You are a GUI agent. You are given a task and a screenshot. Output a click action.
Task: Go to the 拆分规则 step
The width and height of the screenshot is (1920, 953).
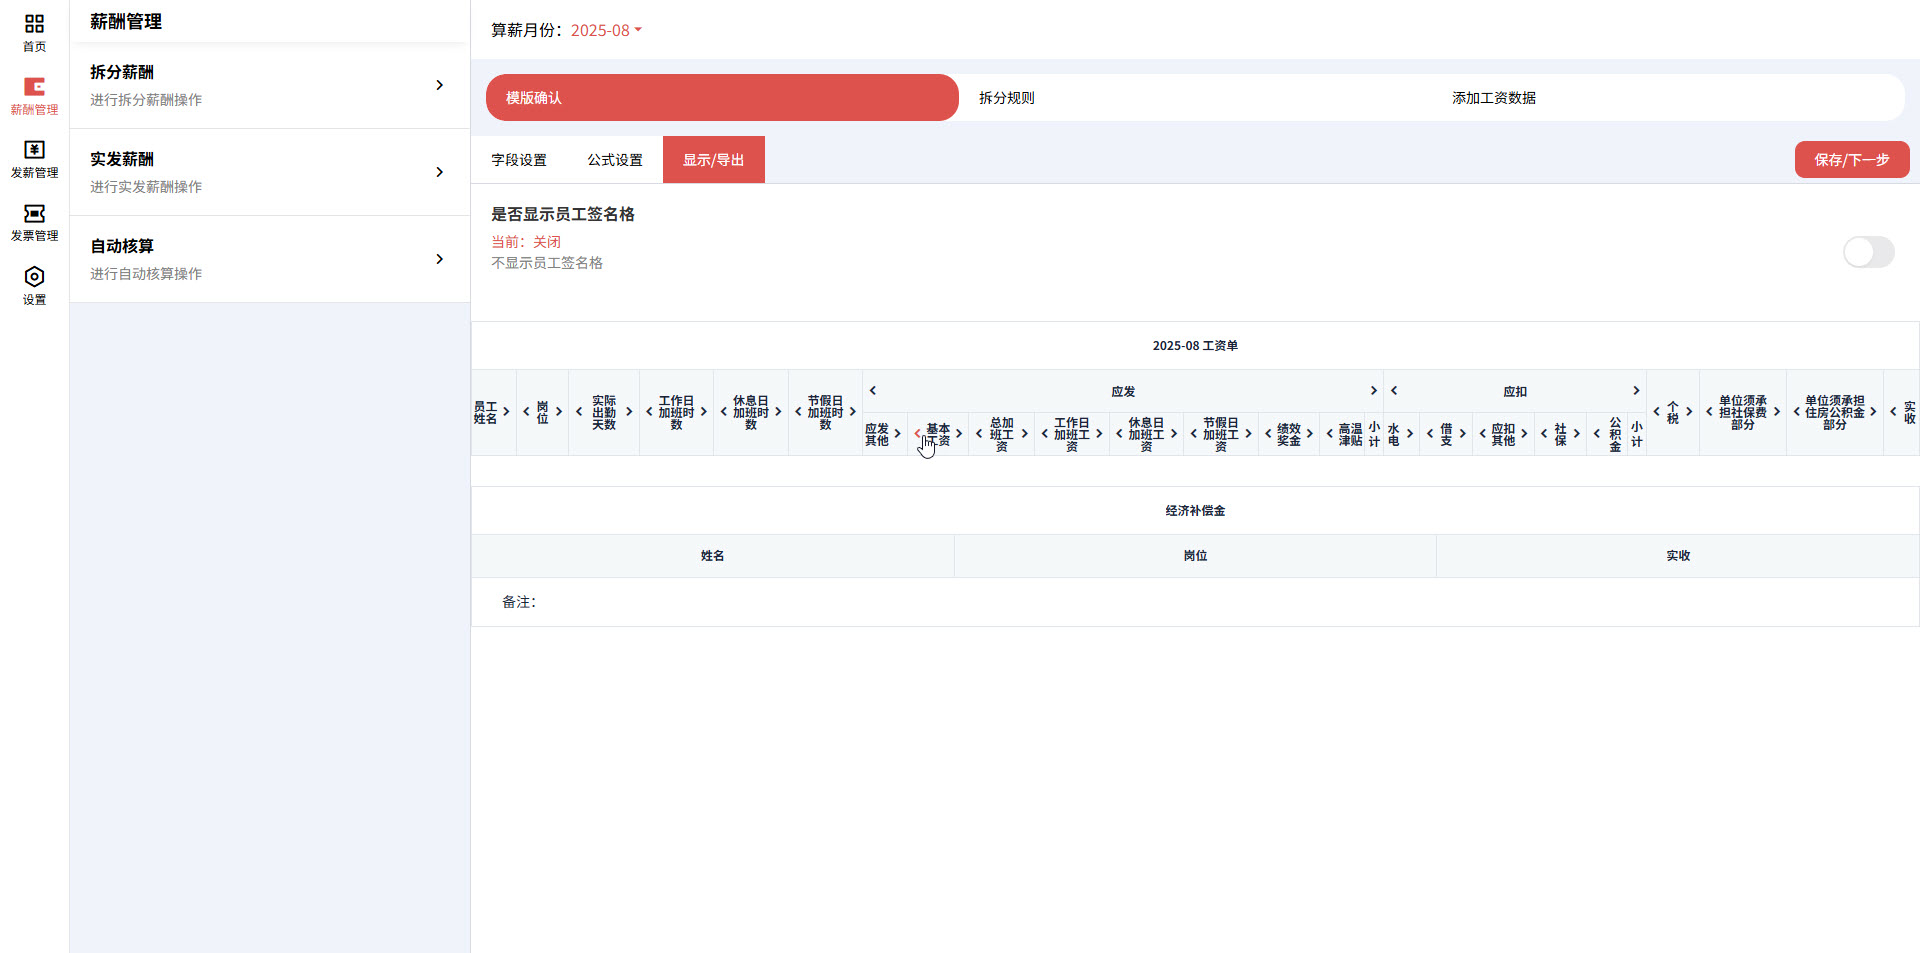point(1007,97)
